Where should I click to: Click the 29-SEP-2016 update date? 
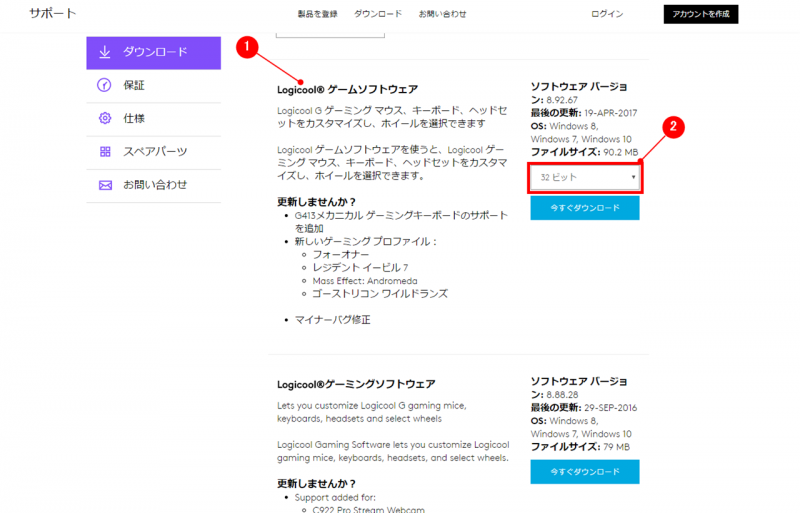611,407
